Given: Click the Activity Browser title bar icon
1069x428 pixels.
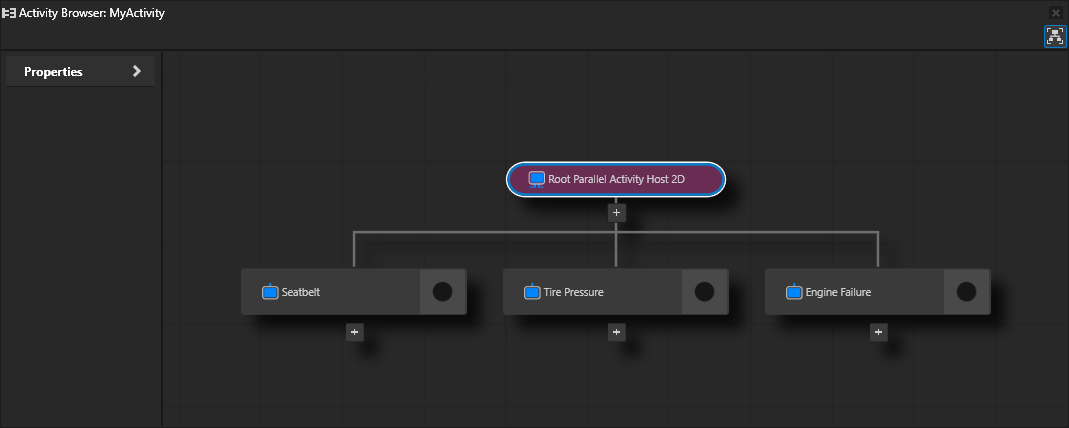Looking at the screenshot, I should [9, 14].
